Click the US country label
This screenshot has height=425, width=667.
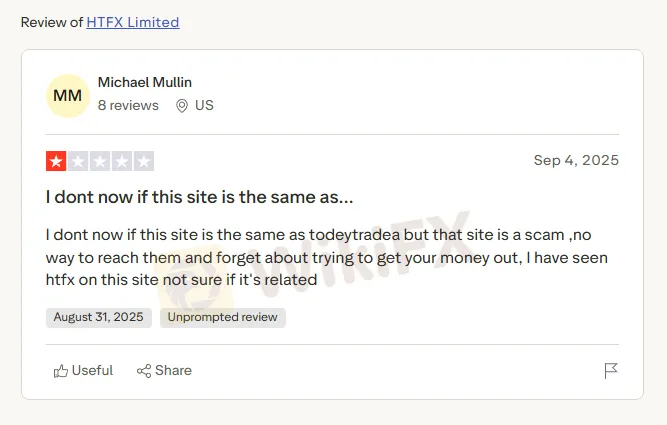[204, 105]
